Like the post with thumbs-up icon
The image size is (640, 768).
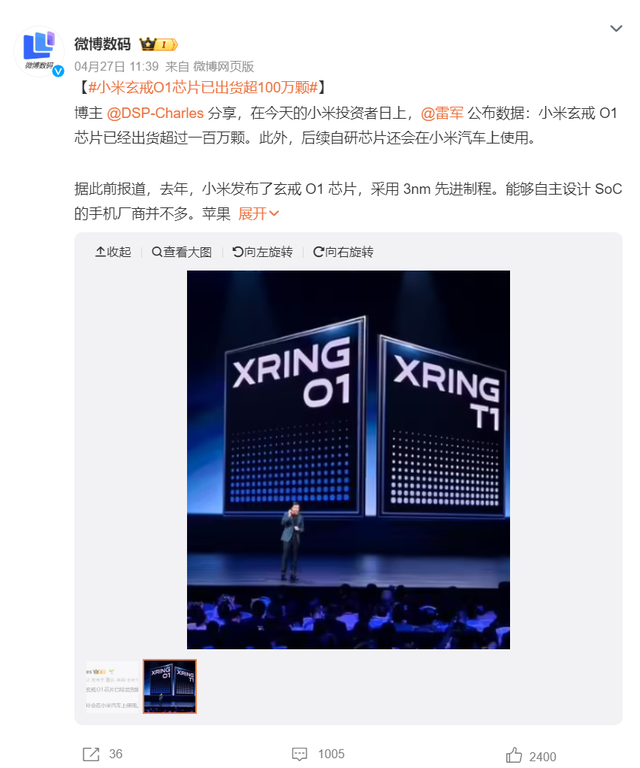[514, 755]
